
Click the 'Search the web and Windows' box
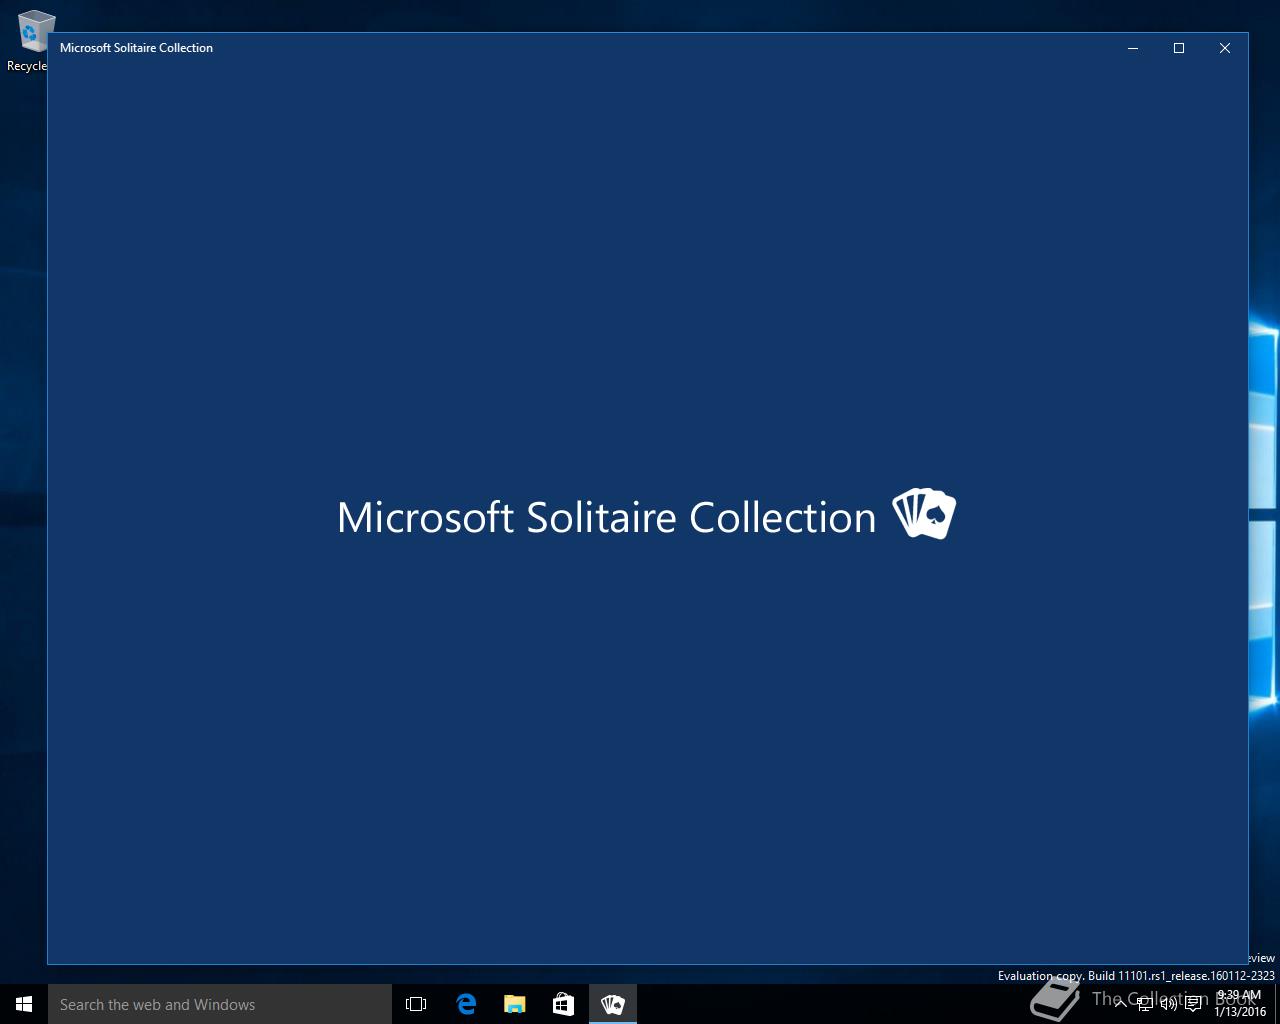click(x=220, y=1004)
